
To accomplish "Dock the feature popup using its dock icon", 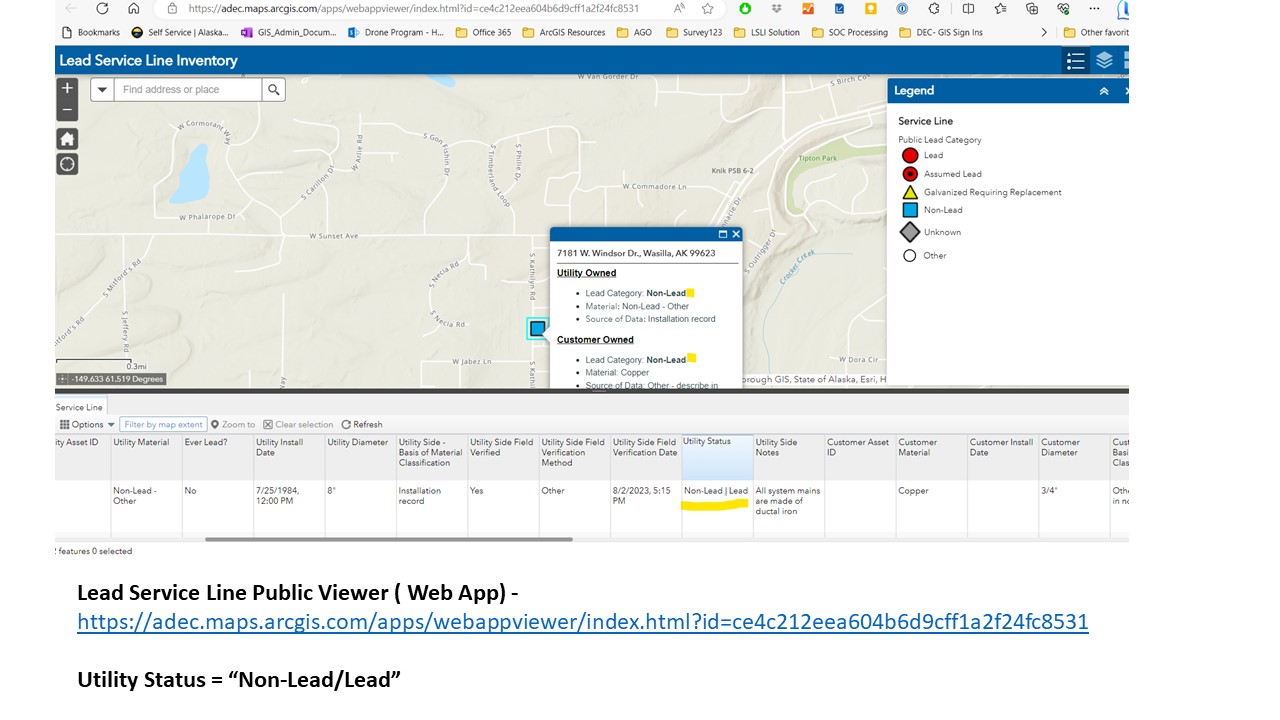I will 723,233.
